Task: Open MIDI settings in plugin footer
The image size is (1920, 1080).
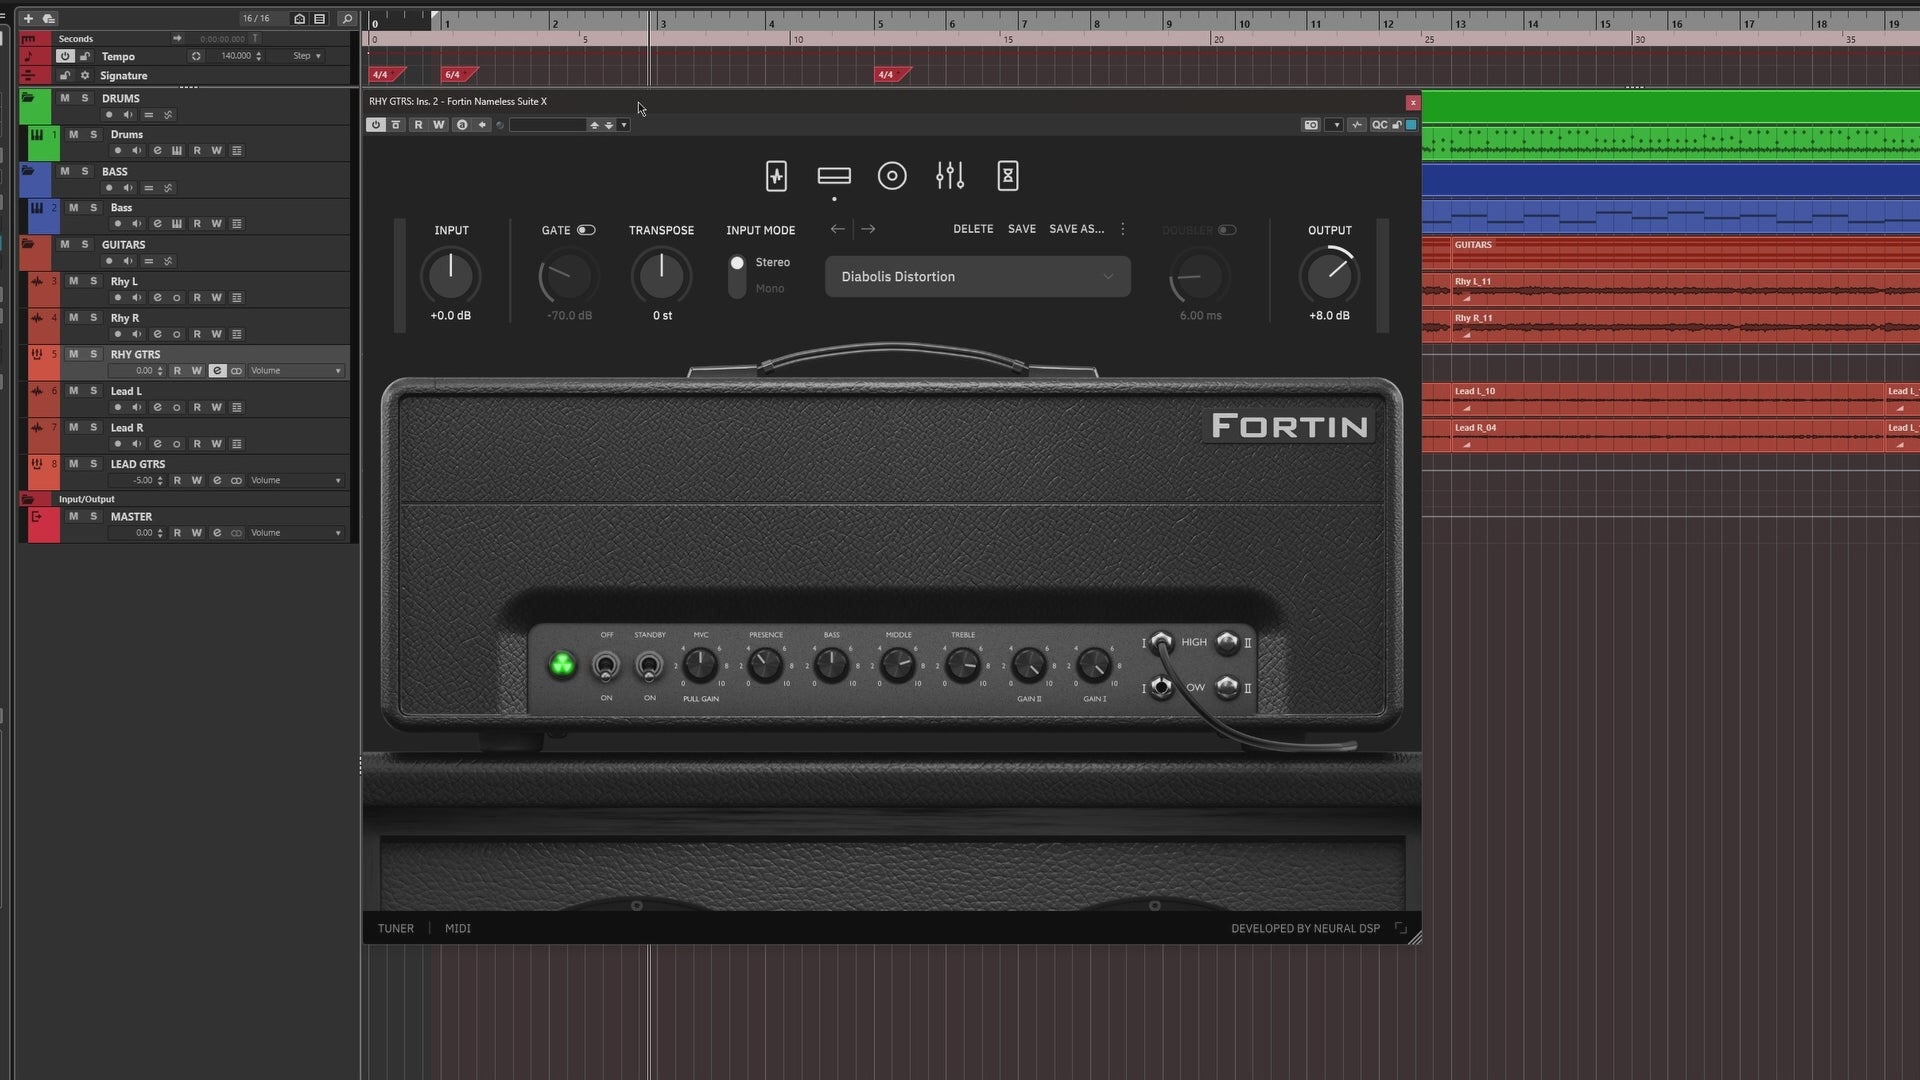Action: point(458,928)
